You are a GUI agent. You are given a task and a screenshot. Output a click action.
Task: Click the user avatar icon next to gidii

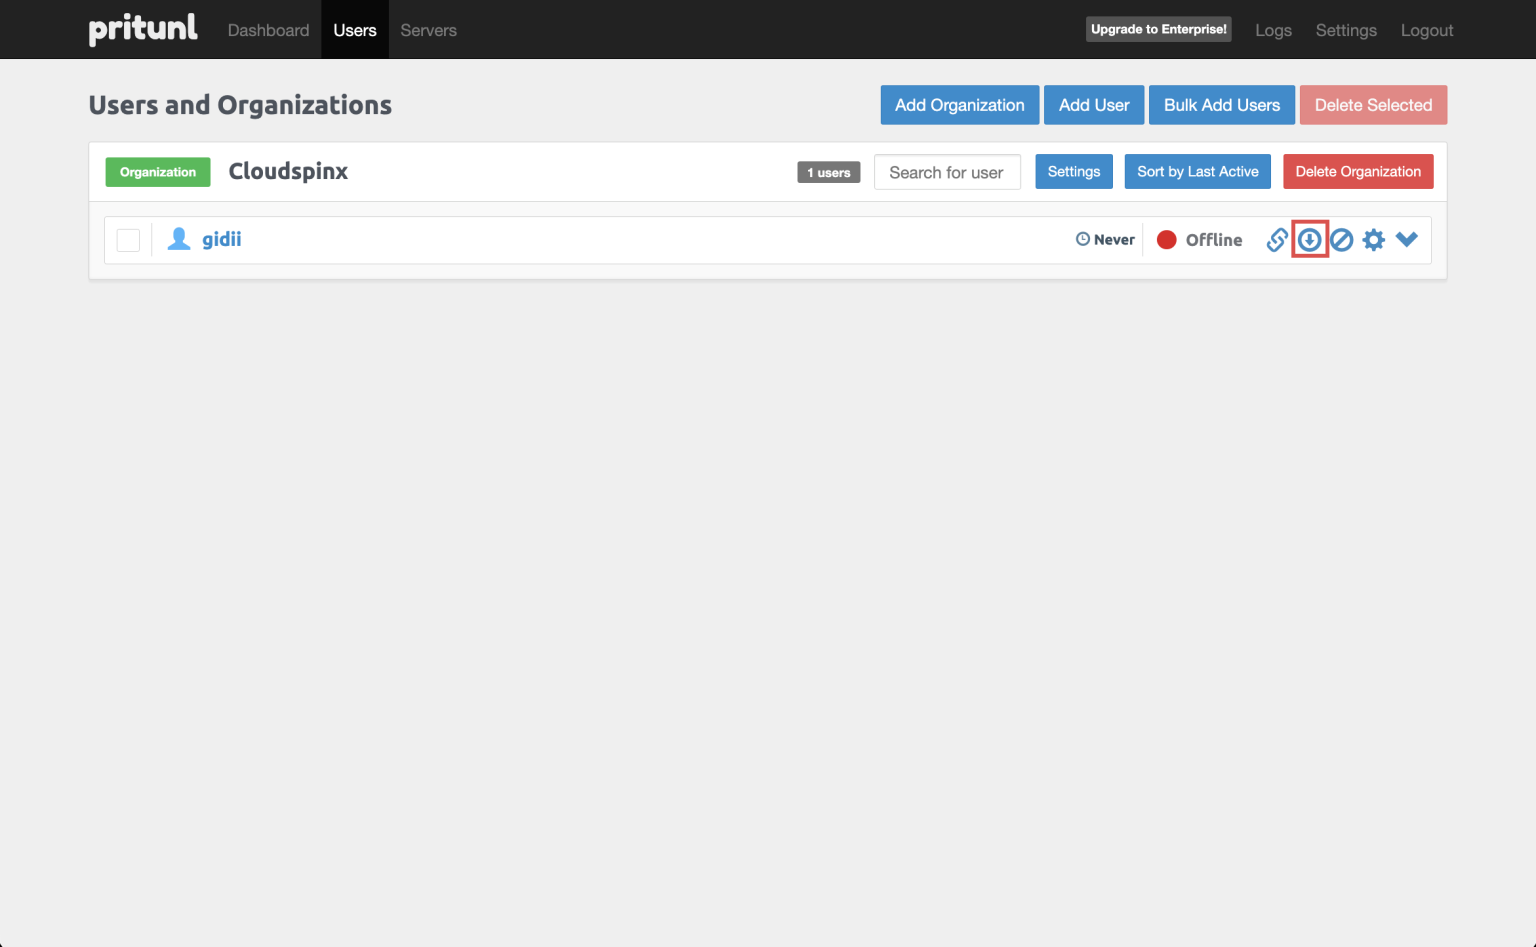[179, 238]
